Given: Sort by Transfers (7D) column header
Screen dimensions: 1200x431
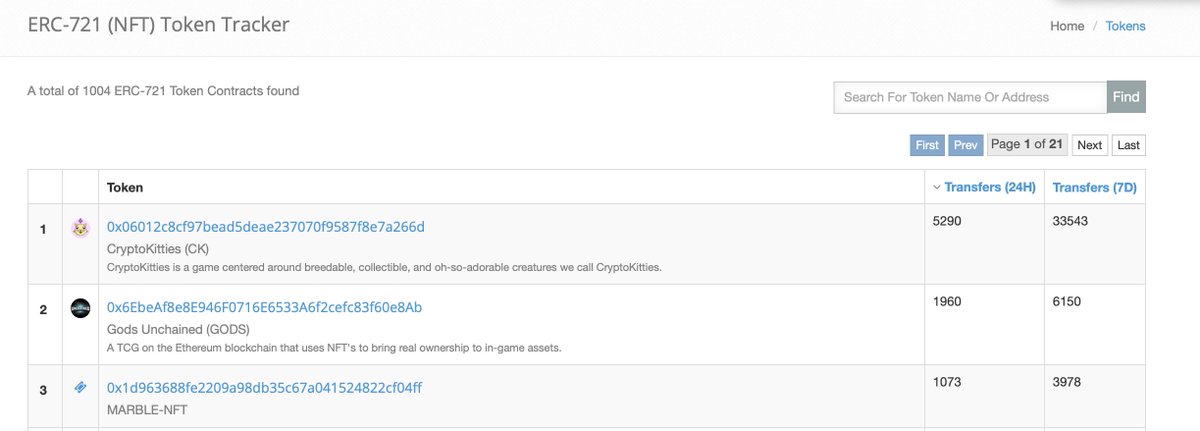Looking at the screenshot, I should [x=1095, y=187].
